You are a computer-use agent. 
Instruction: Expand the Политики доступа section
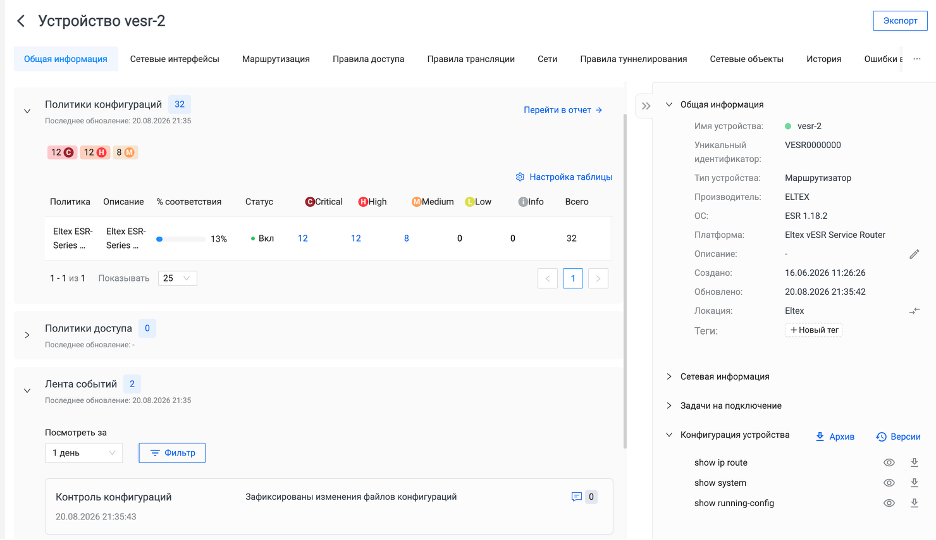pos(27,335)
